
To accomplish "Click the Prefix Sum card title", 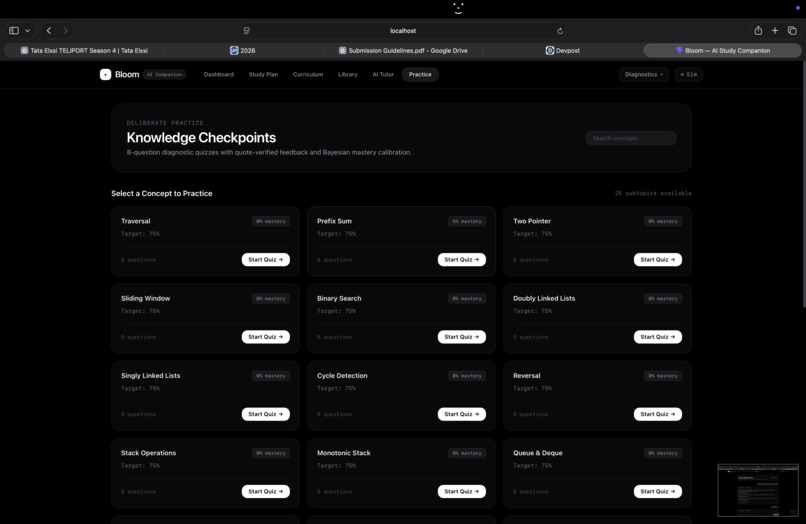I will pos(334,221).
